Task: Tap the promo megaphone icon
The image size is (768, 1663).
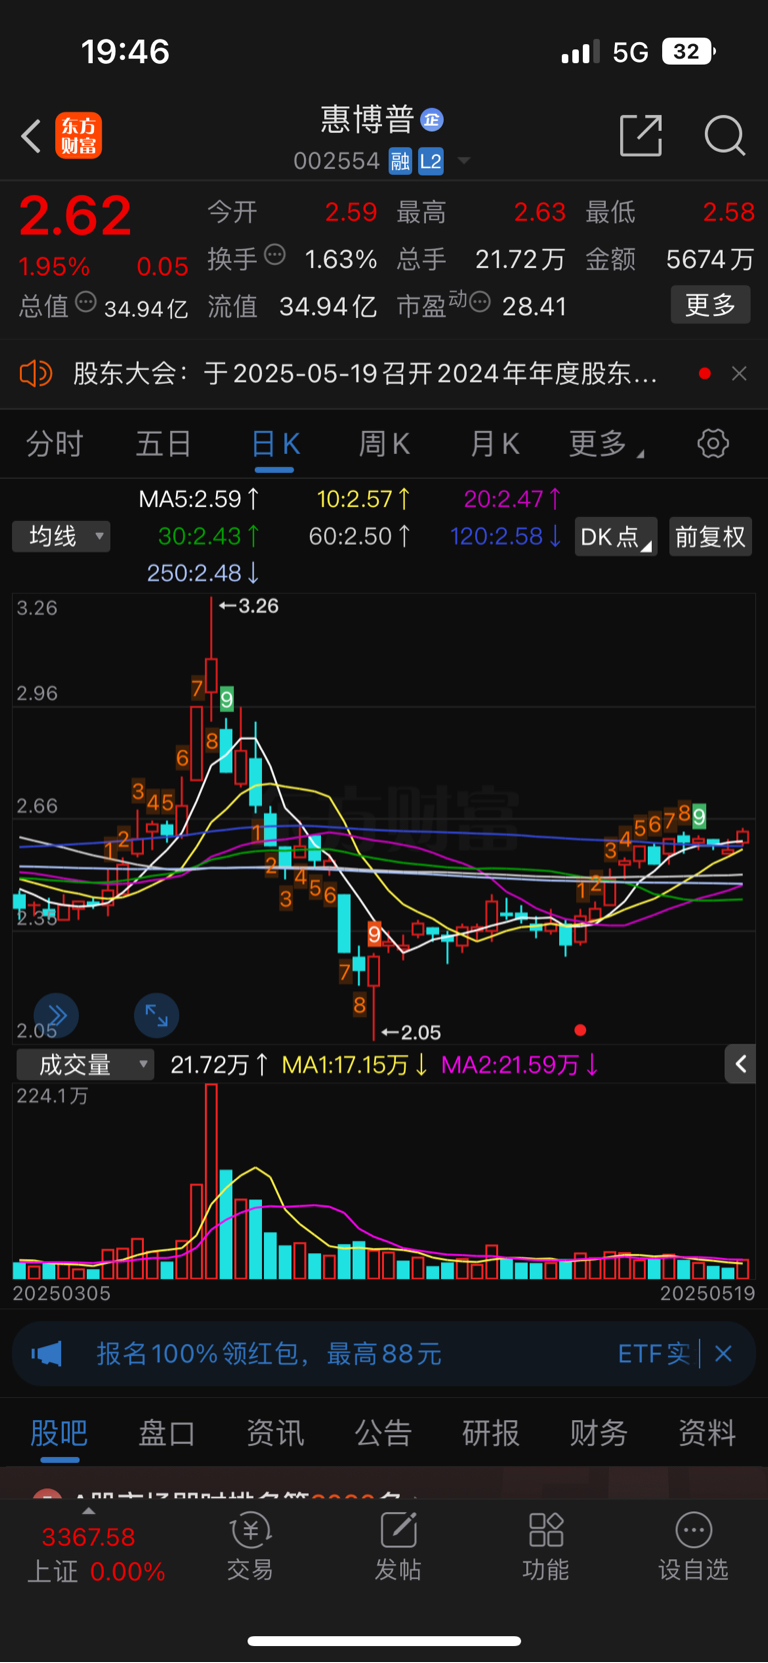Action: coord(47,1355)
